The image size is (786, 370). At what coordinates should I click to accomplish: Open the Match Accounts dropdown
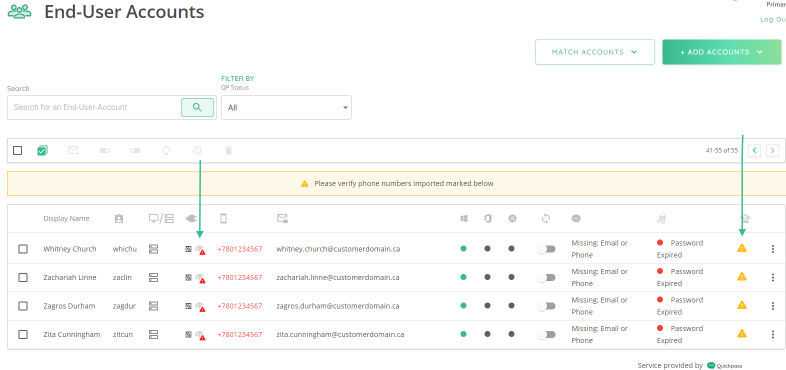click(595, 52)
